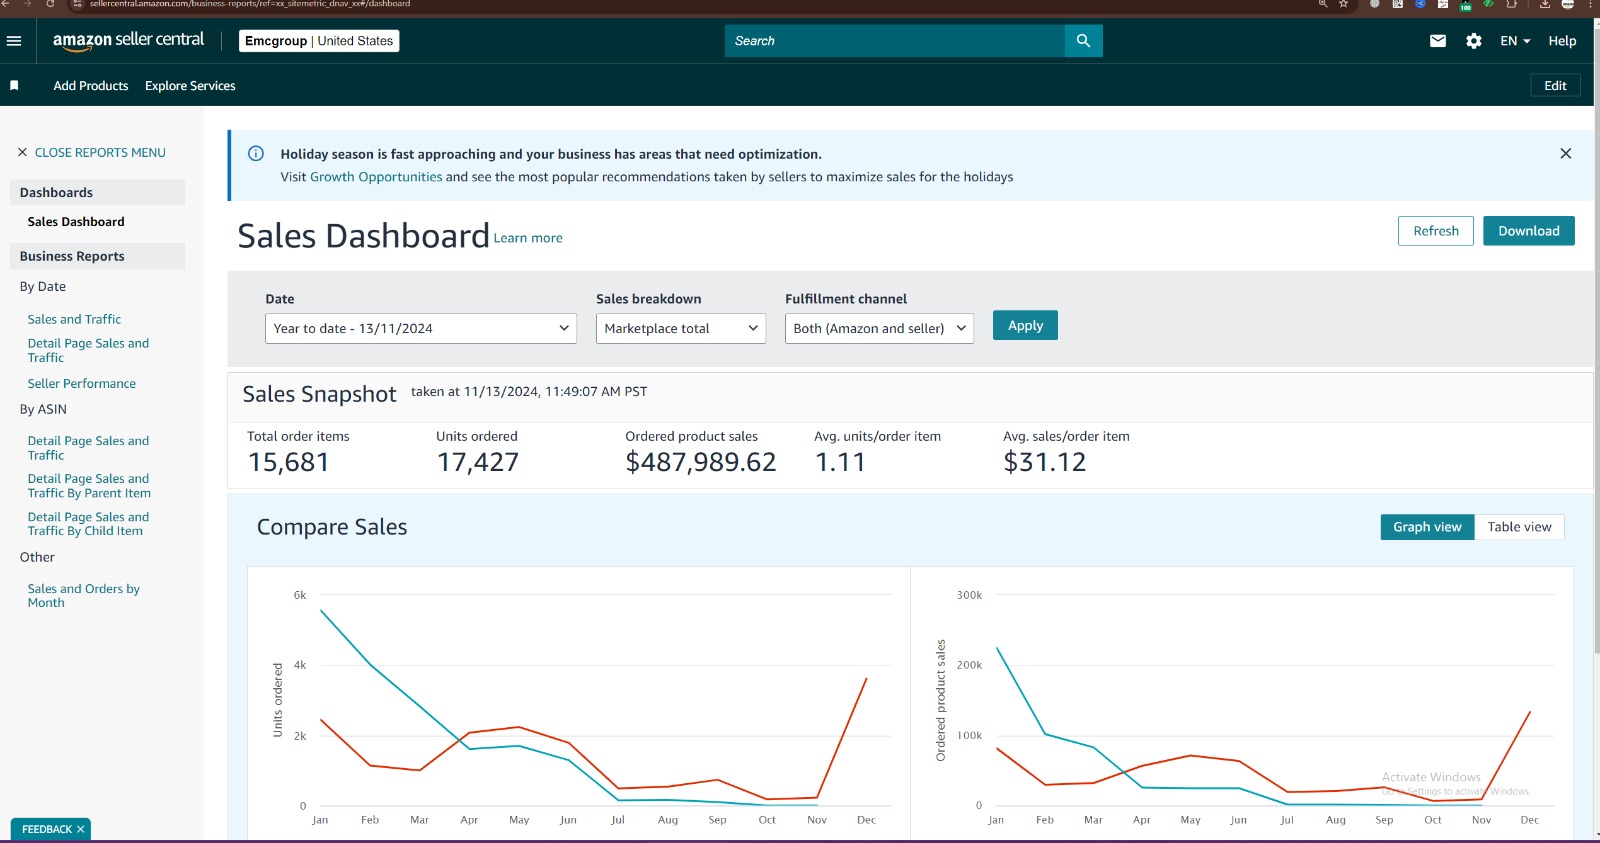Open the Help menu
This screenshot has width=1600, height=843.
[x=1562, y=41]
